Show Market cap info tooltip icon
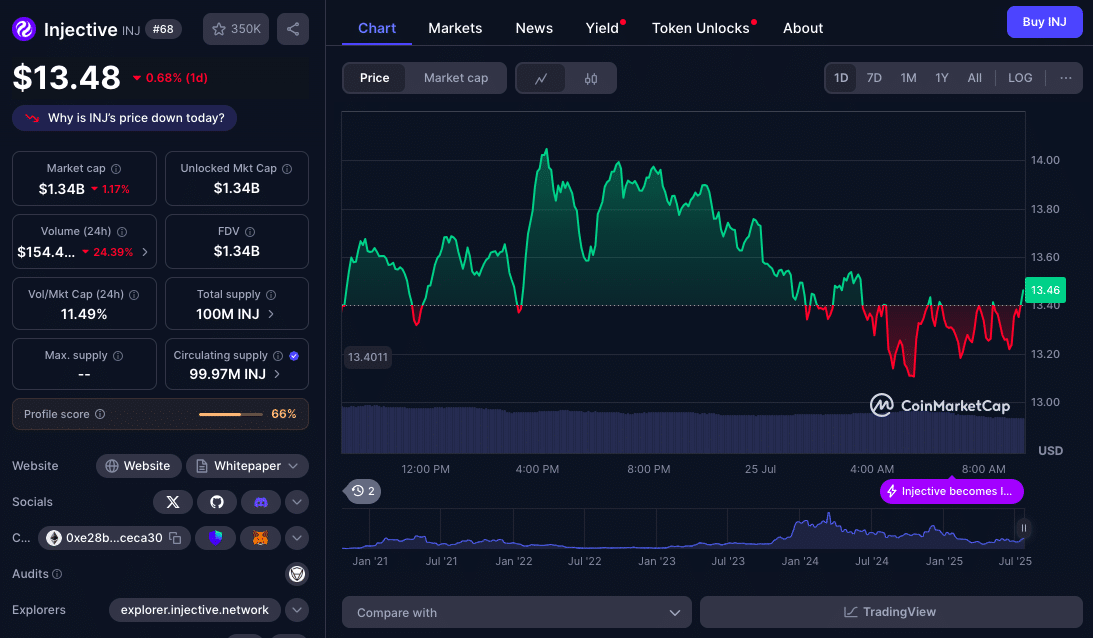The image size is (1093, 638). [x=116, y=169]
